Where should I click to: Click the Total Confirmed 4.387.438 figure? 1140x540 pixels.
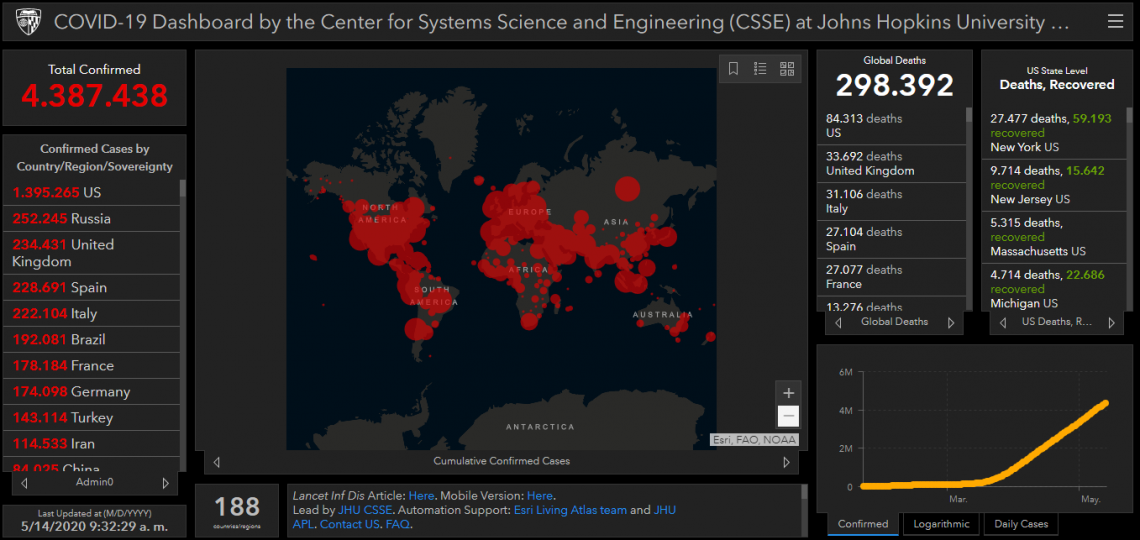tap(95, 95)
